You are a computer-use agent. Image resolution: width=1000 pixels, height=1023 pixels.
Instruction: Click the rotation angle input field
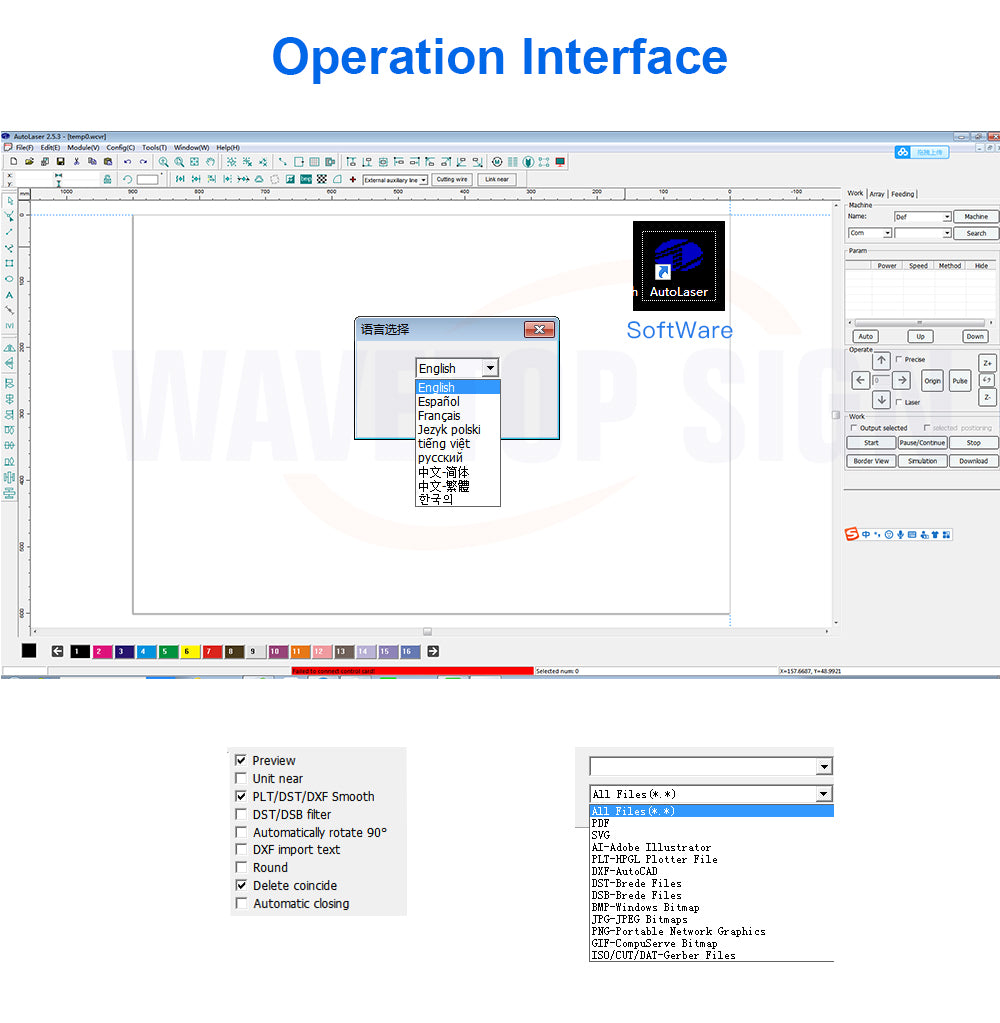pos(147,179)
